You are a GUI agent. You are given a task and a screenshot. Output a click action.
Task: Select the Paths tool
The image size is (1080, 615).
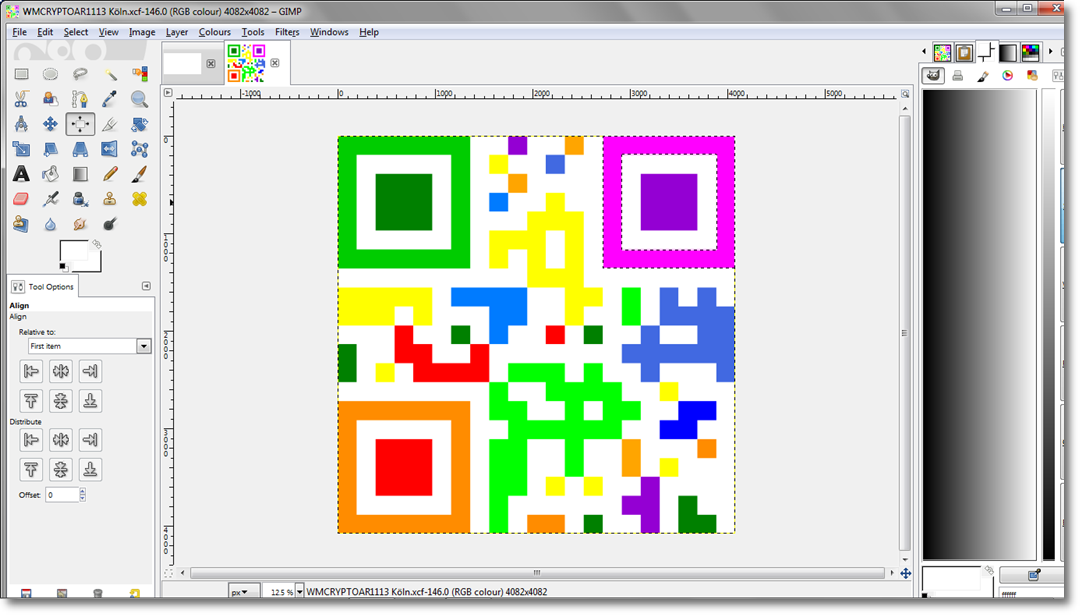(x=80, y=99)
